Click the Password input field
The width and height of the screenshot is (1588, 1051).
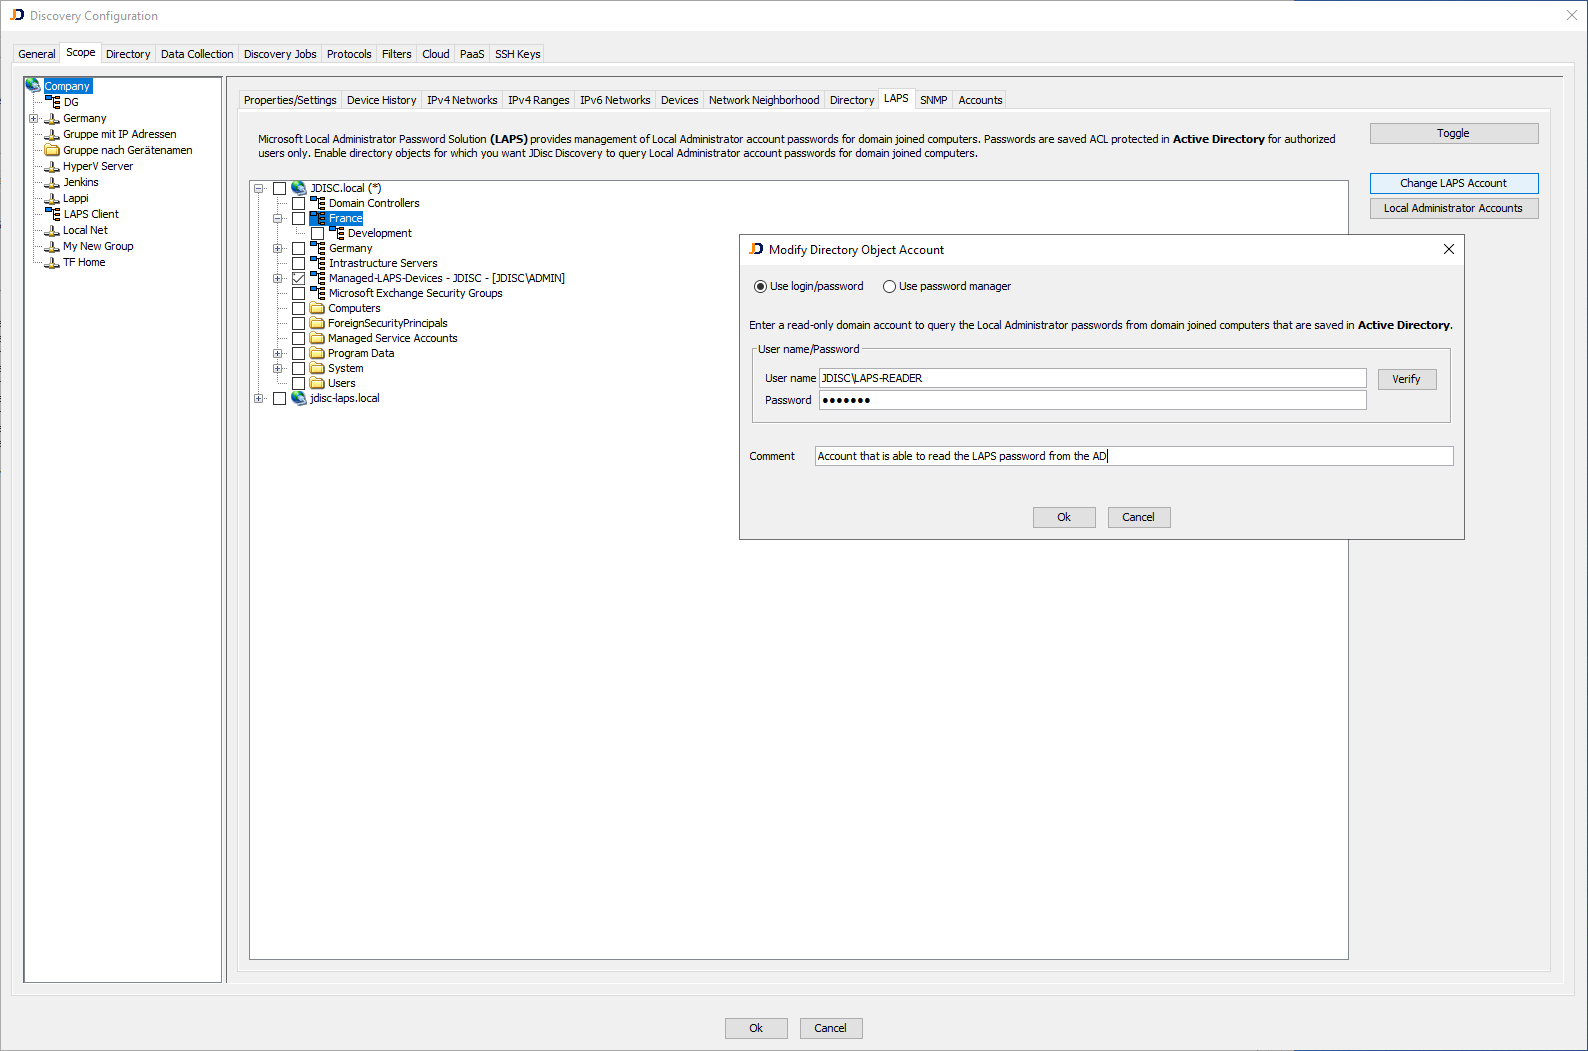point(1093,400)
